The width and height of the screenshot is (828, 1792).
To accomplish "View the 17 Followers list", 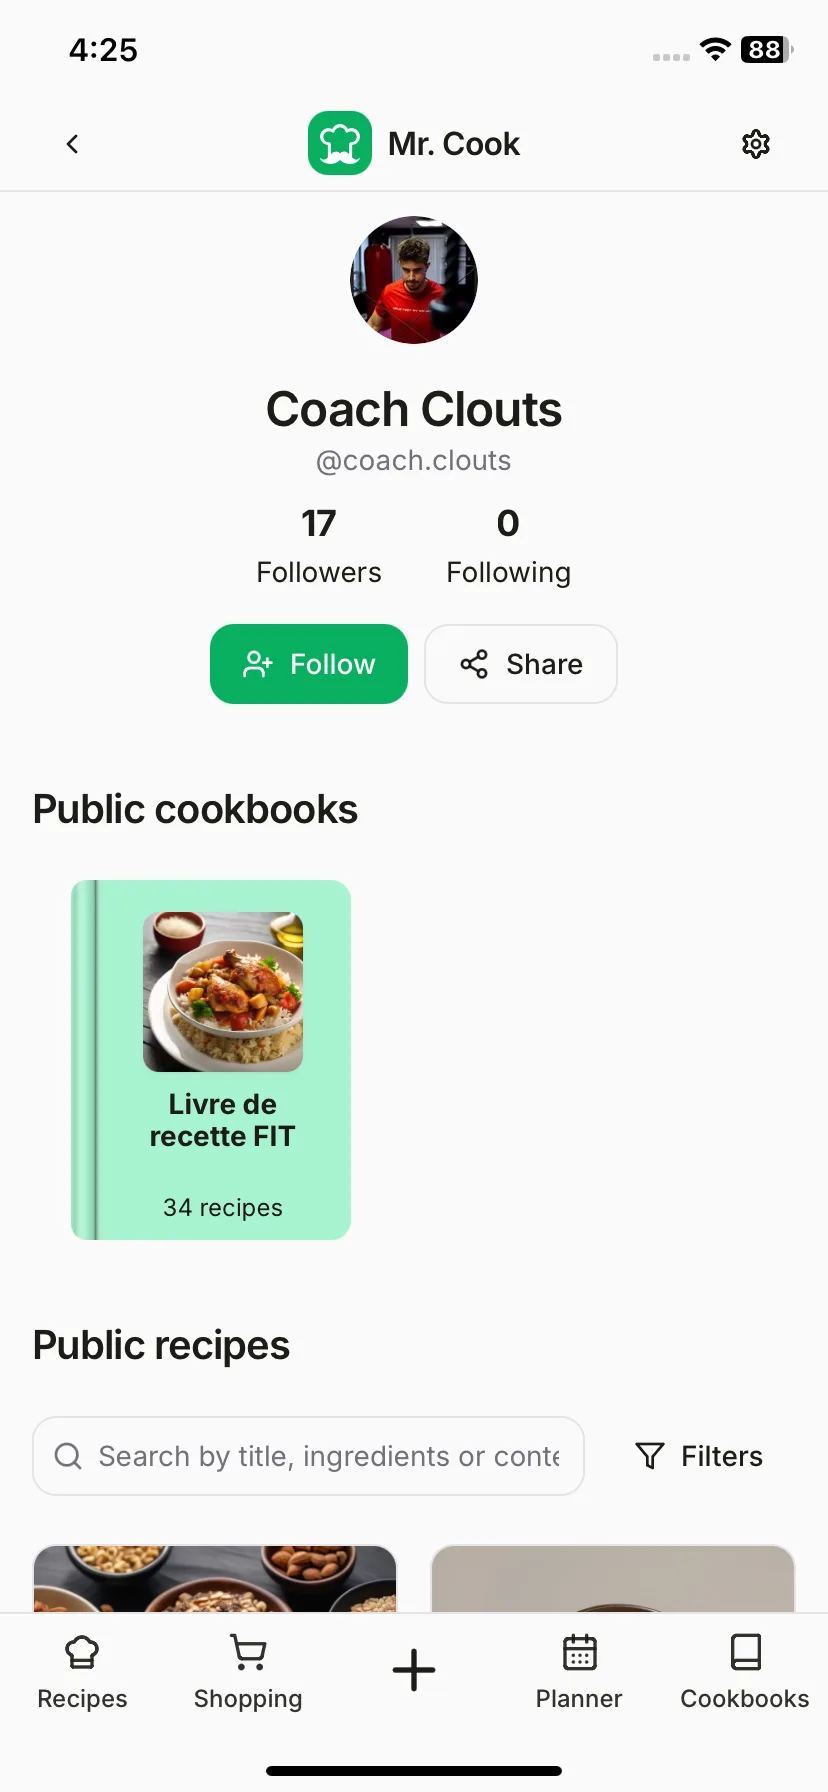I will point(319,546).
